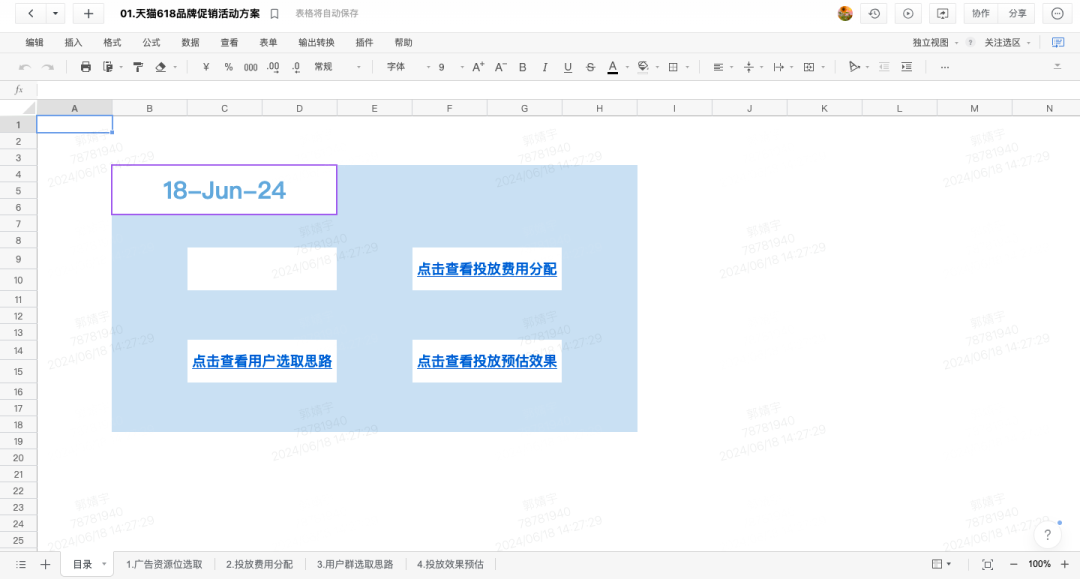Open the user avatar profile
Image resolution: width=1080 pixels, height=579 pixels.
845,13
